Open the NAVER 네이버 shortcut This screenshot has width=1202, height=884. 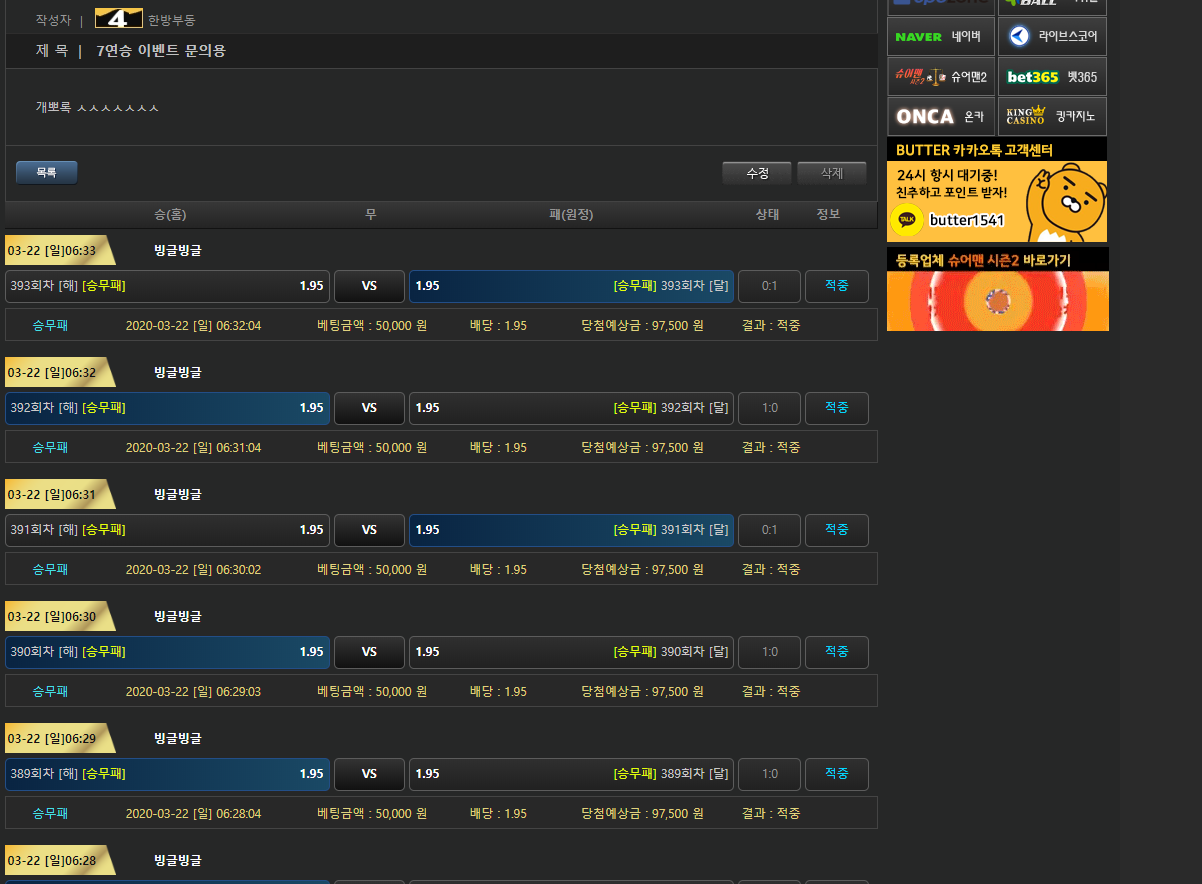941,36
